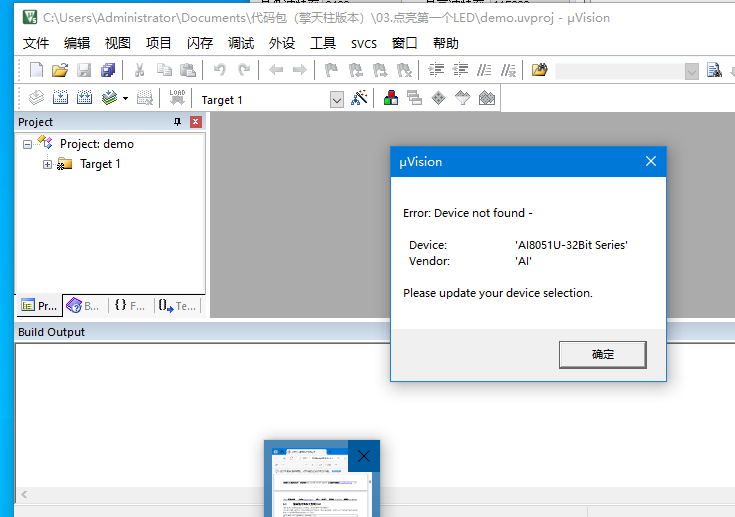Toggle the Project panel pin

coord(177,122)
